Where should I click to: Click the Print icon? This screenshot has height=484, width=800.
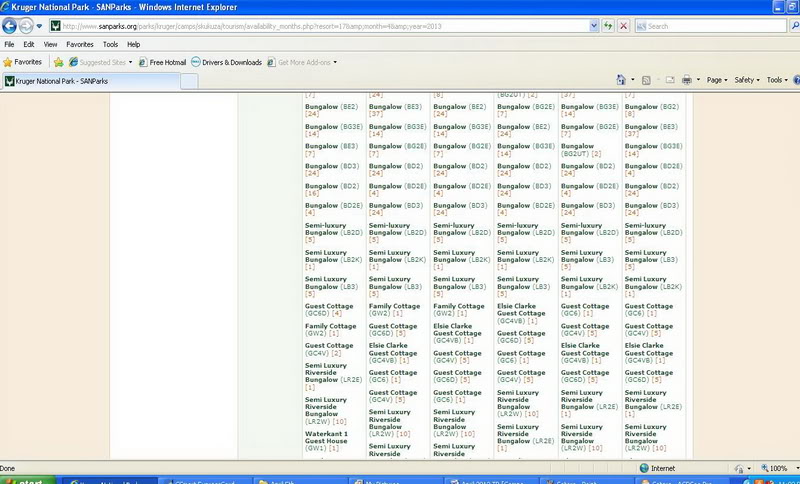[687, 80]
